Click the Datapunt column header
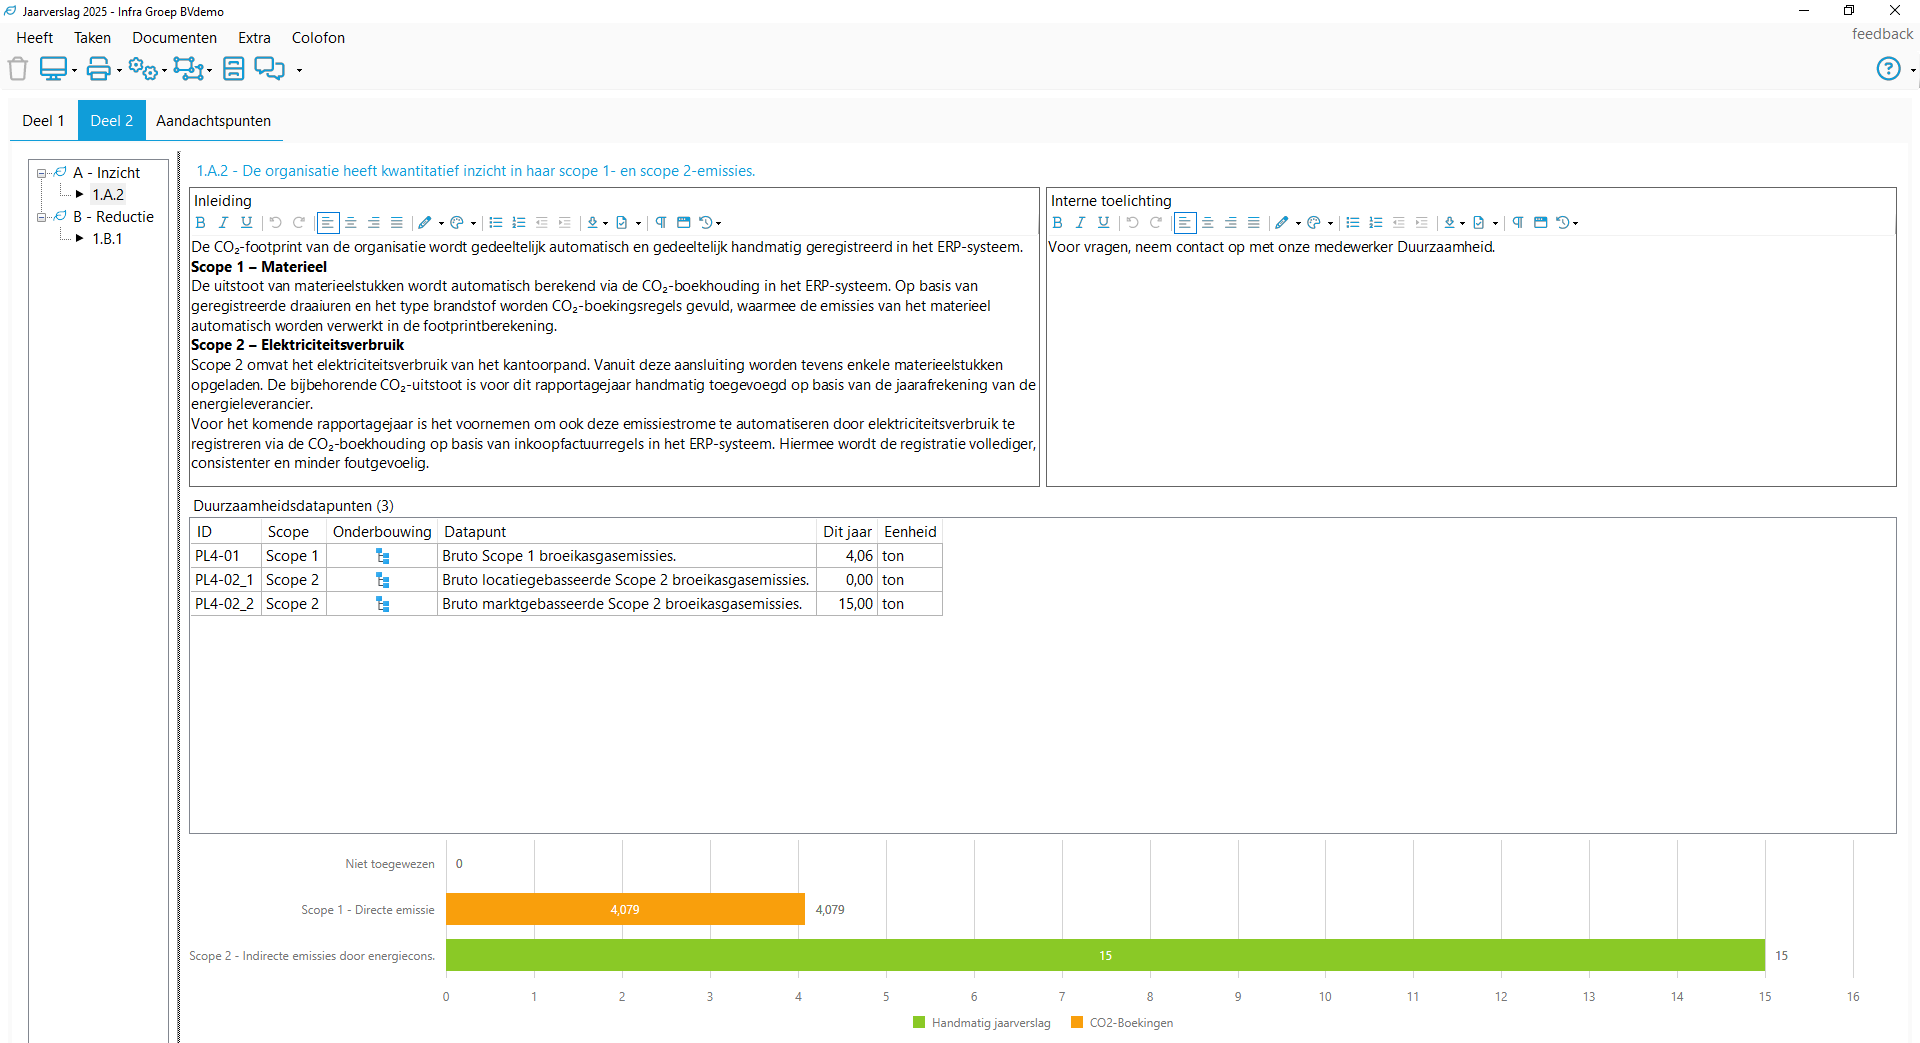This screenshot has height=1043, width=1920. coord(627,532)
